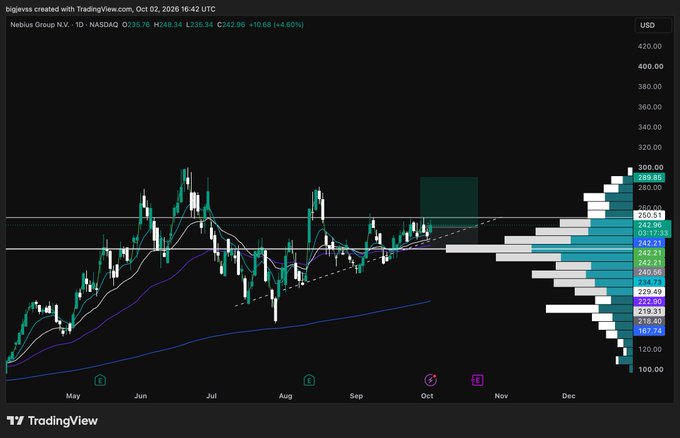680x438 pixels.
Task: Click the 400.00 price axis label
Action: click(x=651, y=66)
